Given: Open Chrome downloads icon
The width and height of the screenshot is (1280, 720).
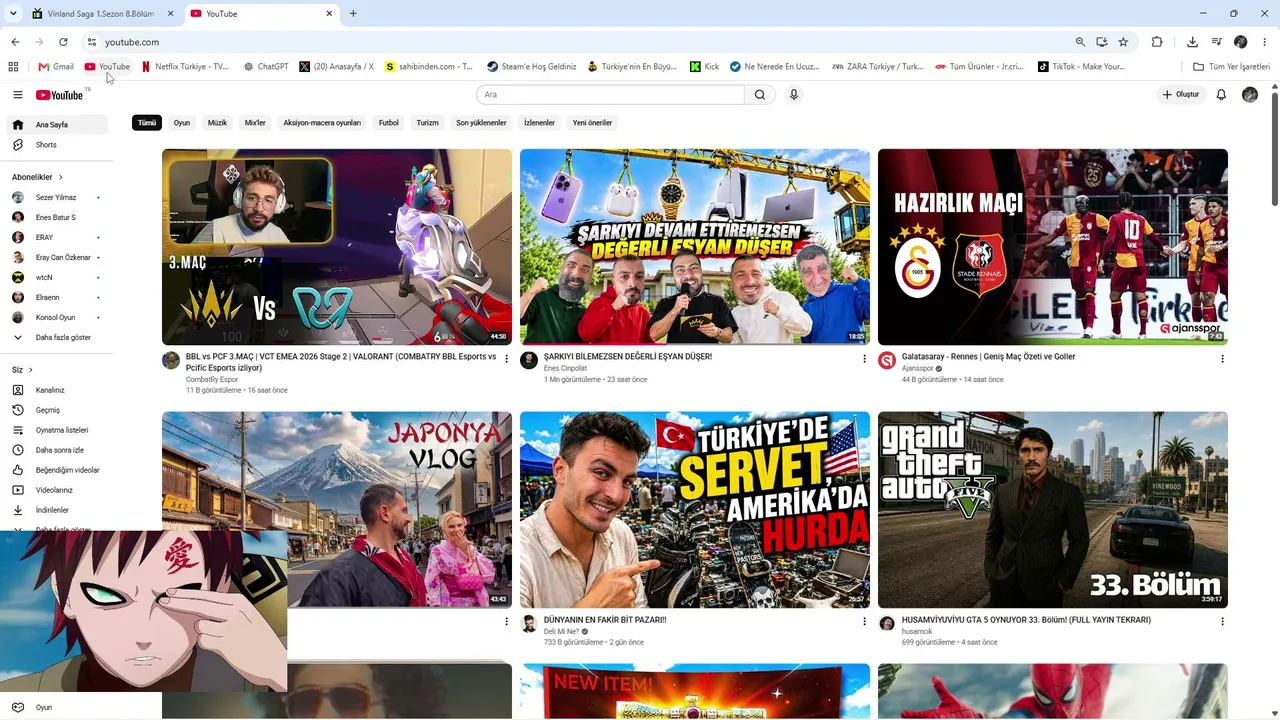Looking at the screenshot, I should [x=1192, y=42].
